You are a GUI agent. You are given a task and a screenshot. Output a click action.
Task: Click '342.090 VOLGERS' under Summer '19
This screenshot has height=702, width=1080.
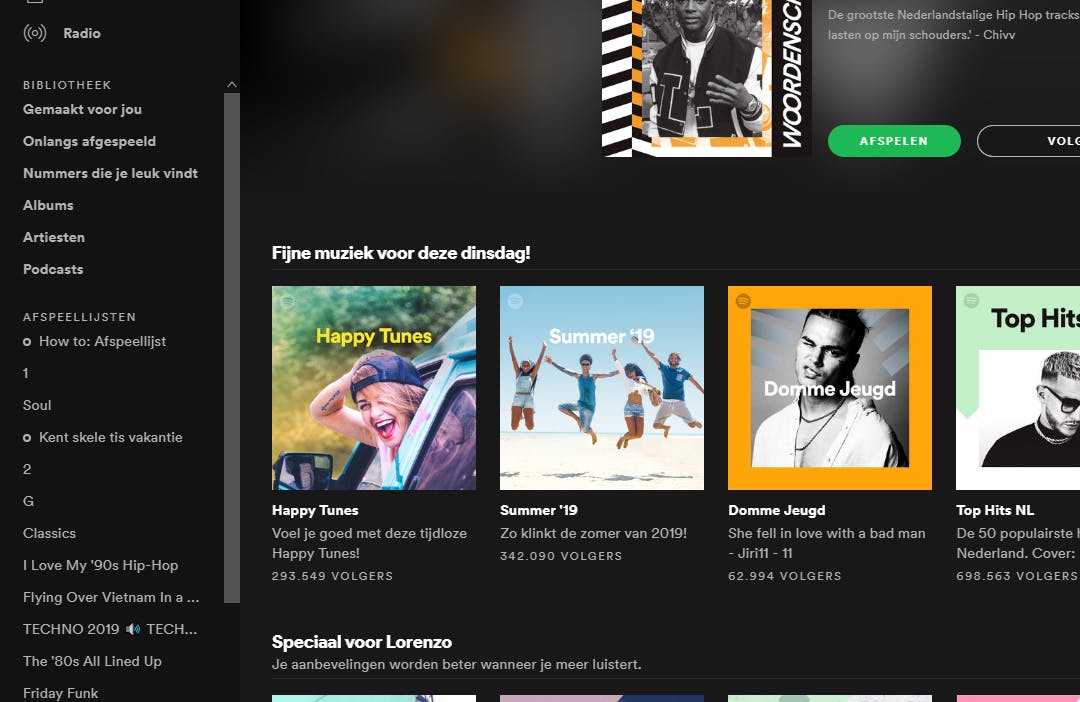coord(561,556)
